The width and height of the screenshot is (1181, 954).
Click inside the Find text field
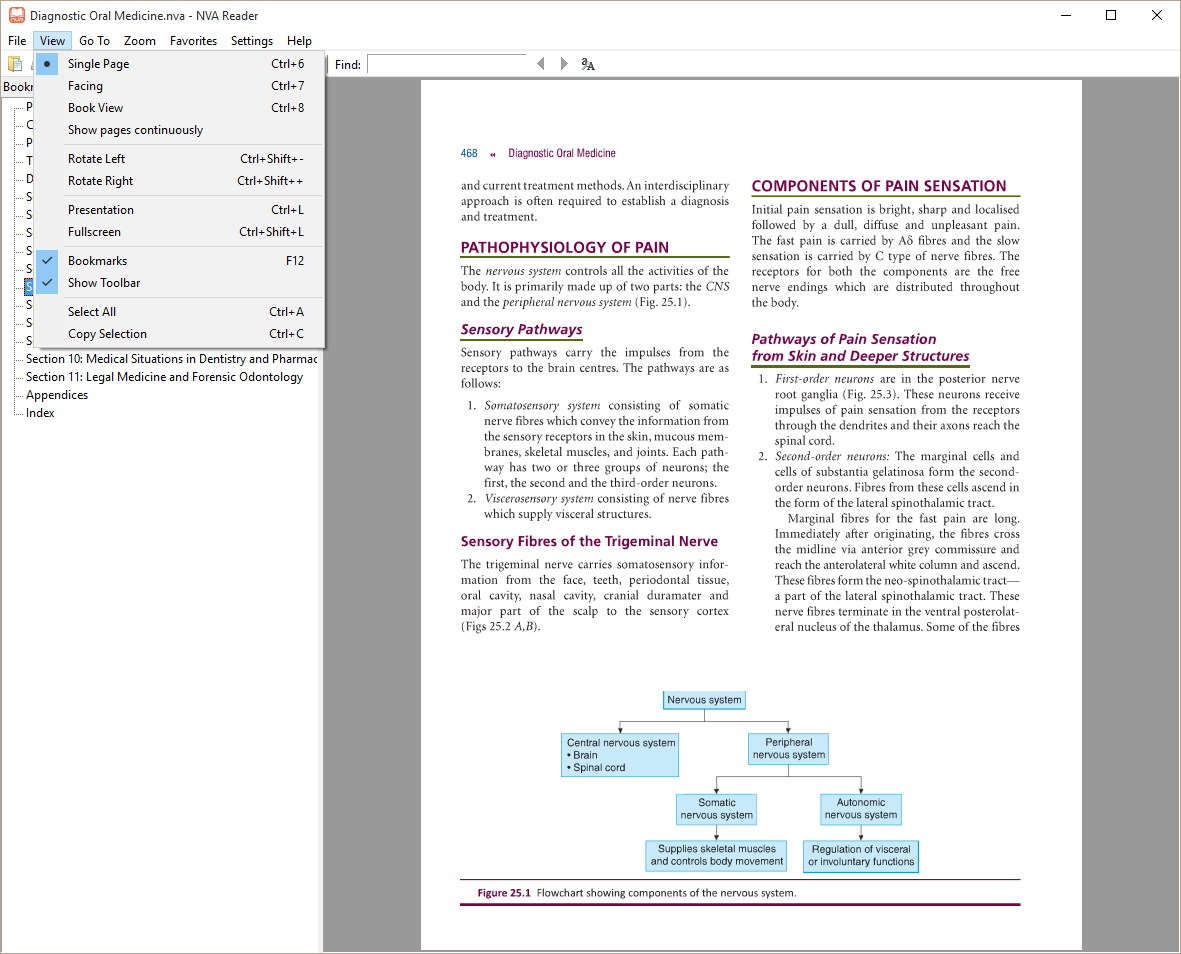[x=446, y=64]
